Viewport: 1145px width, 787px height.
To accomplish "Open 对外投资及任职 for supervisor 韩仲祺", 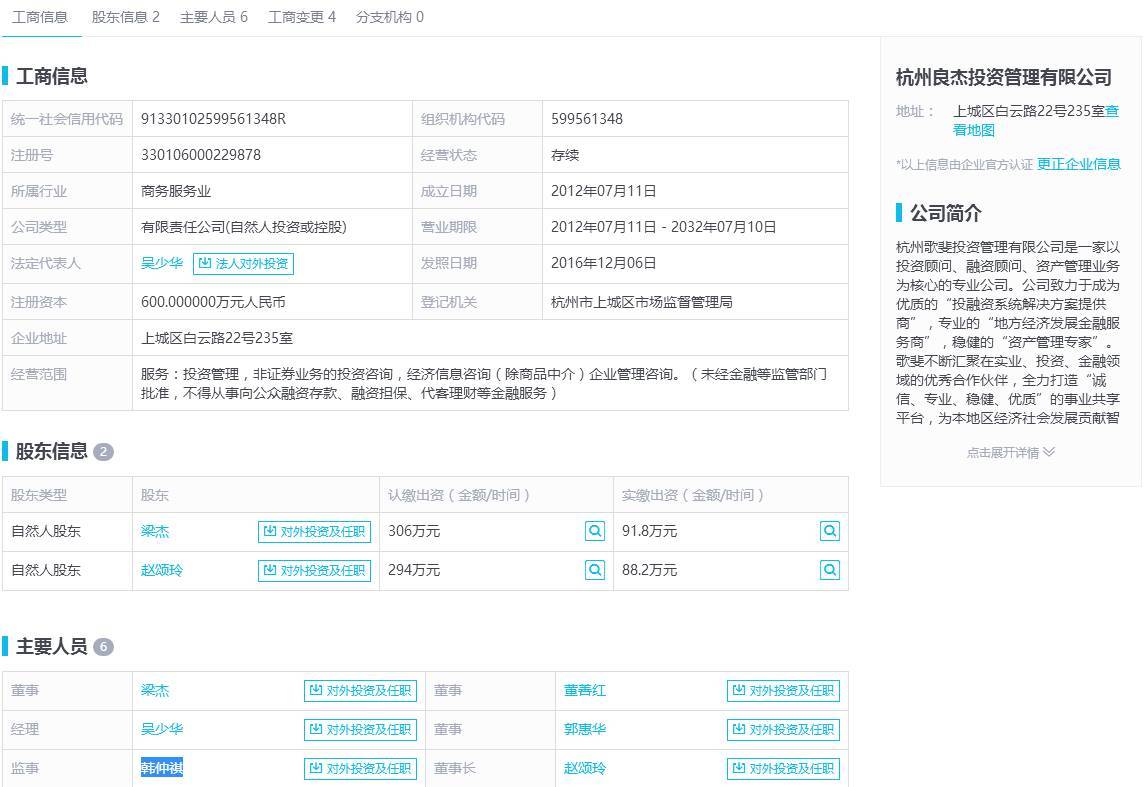I will click(360, 769).
